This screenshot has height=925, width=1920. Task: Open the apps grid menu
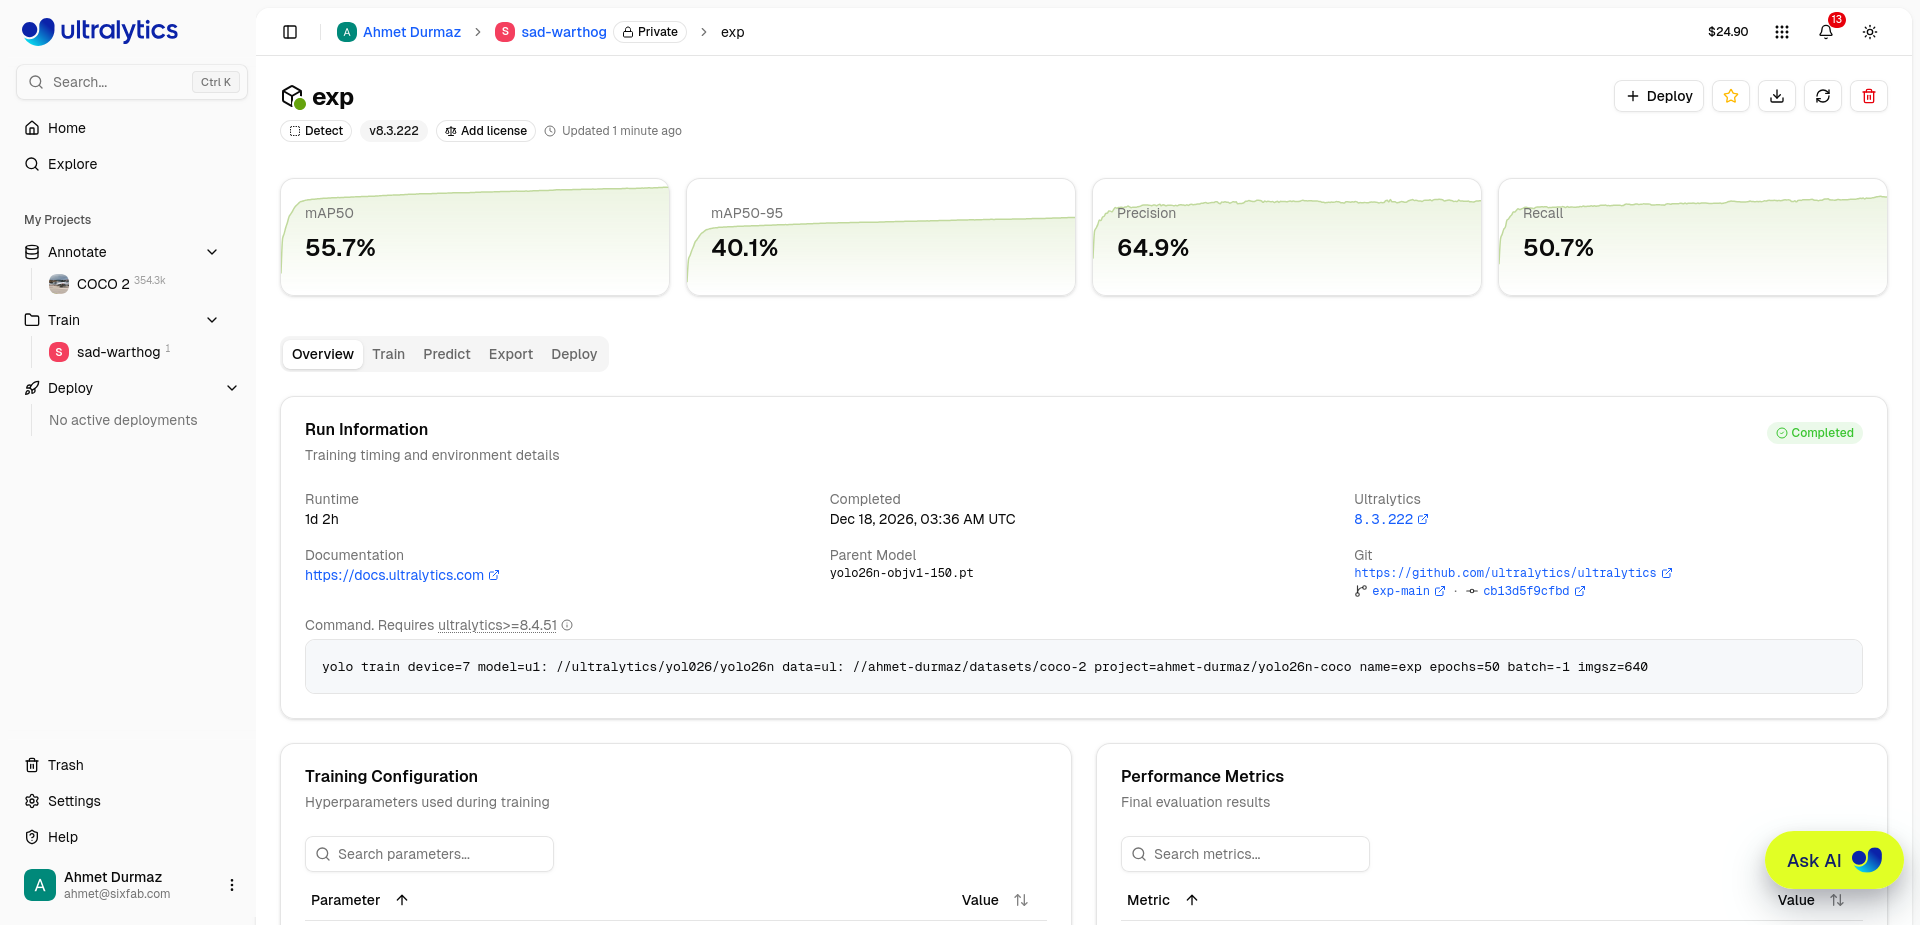pyautogui.click(x=1782, y=32)
